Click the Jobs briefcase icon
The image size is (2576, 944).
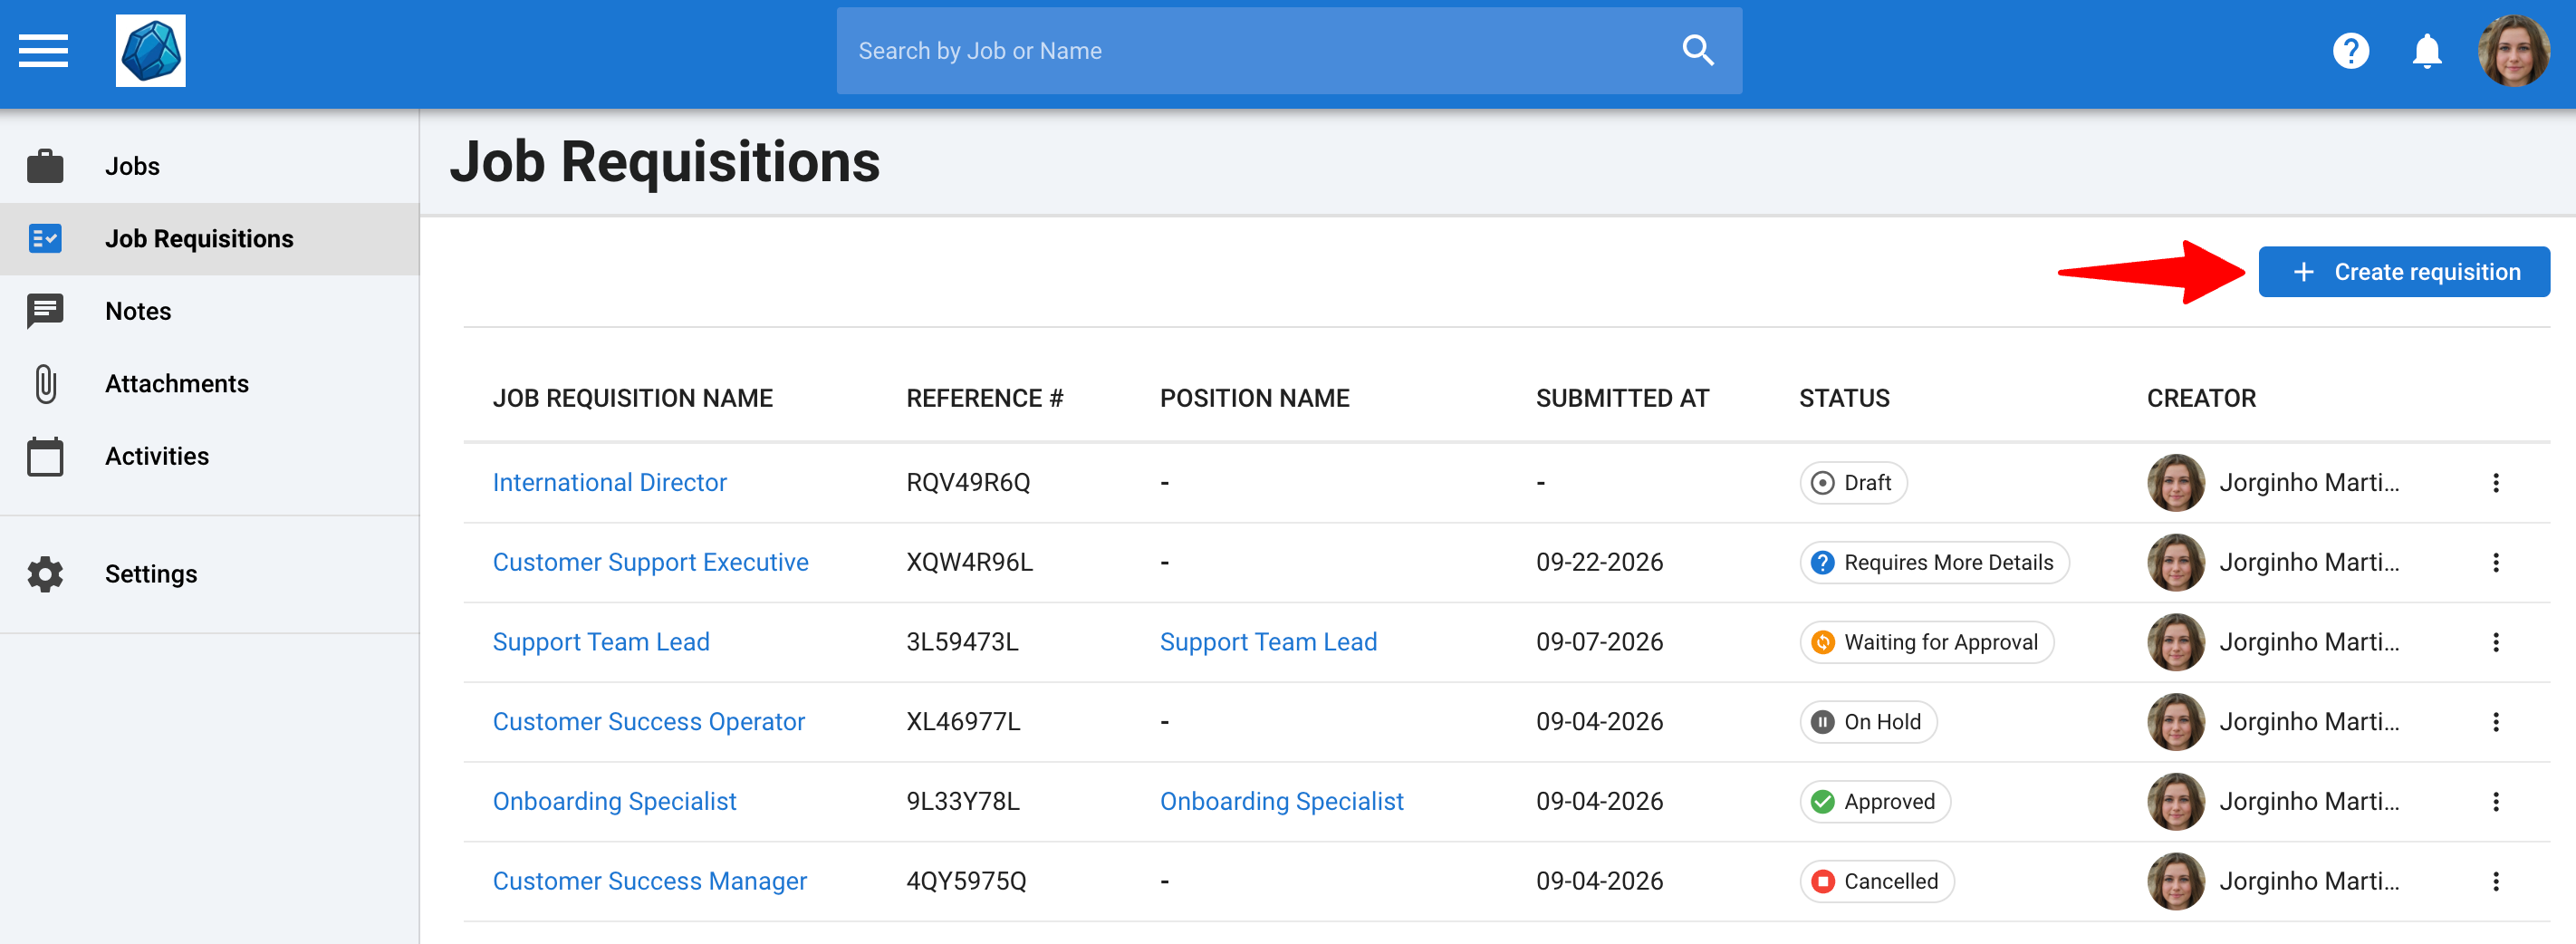click(45, 166)
